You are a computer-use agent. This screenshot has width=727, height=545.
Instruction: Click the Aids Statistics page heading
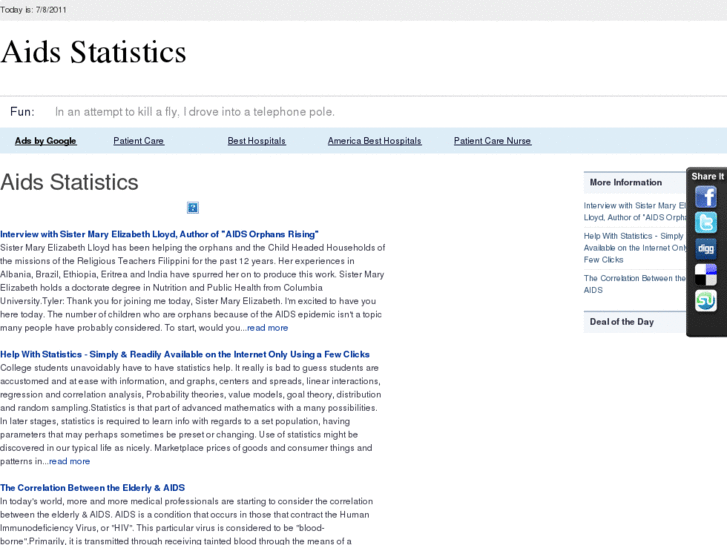click(x=69, y=182)
